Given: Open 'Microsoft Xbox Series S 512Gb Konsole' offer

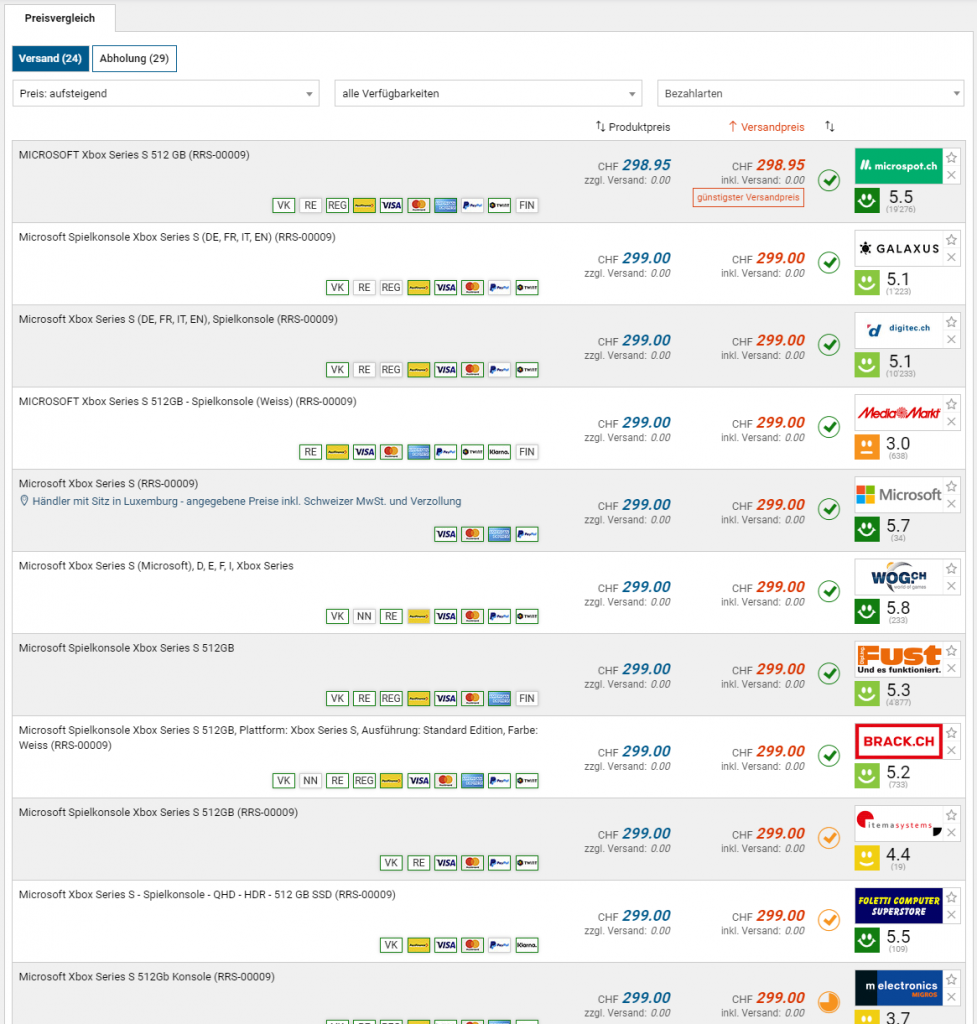Looking at the screenshot, I should pos(147,976).
